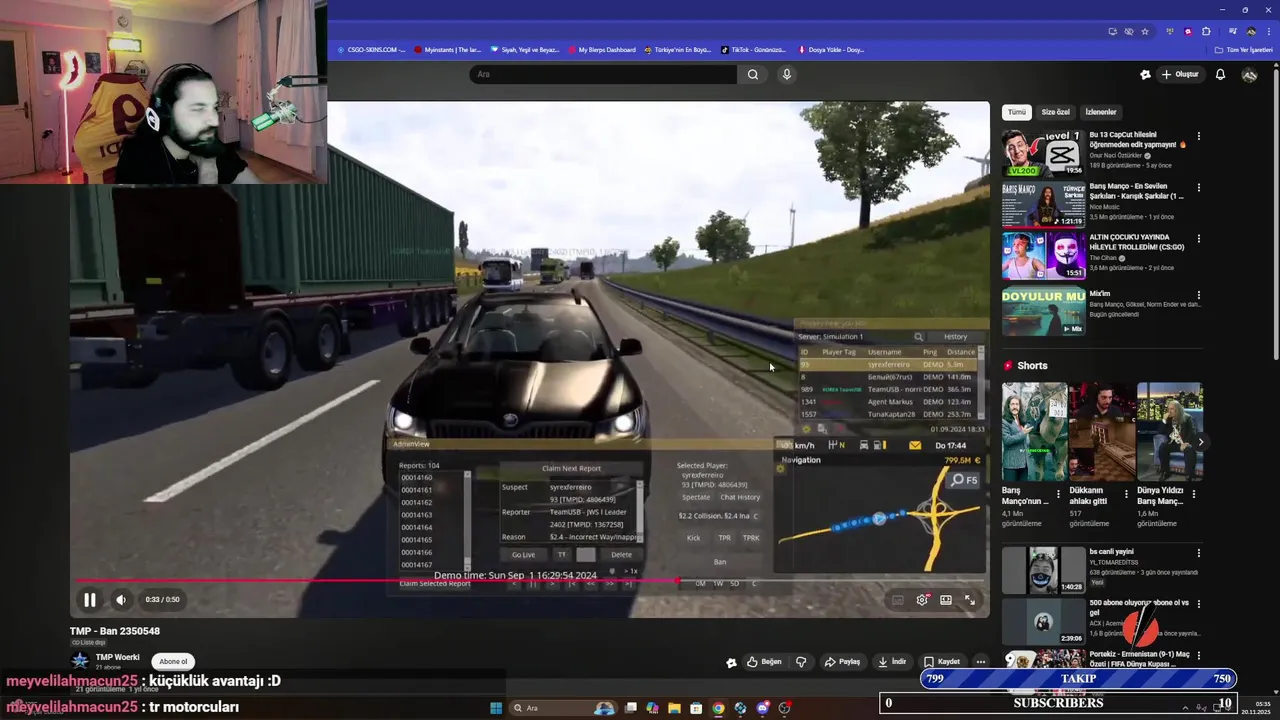The image size is (1280, 720).
Task: Open Barış Manço En Sevilen Şarkıları thumbnail
Action: tap(1043, 204)
